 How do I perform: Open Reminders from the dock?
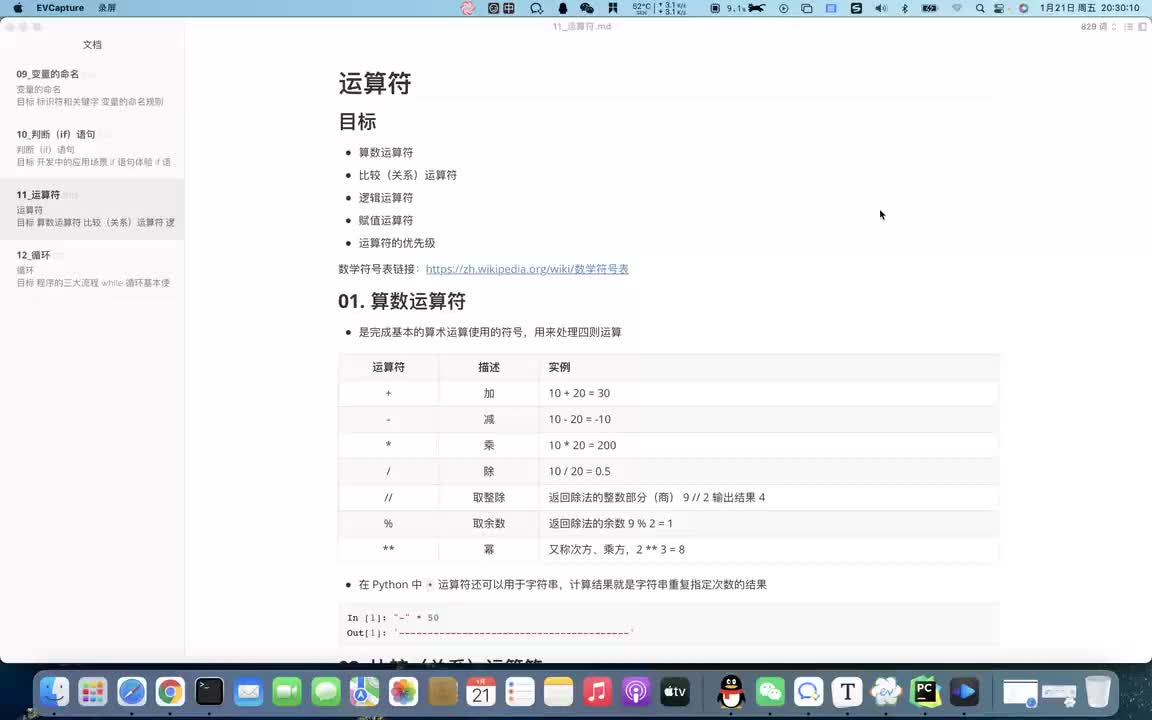[520, 691]
